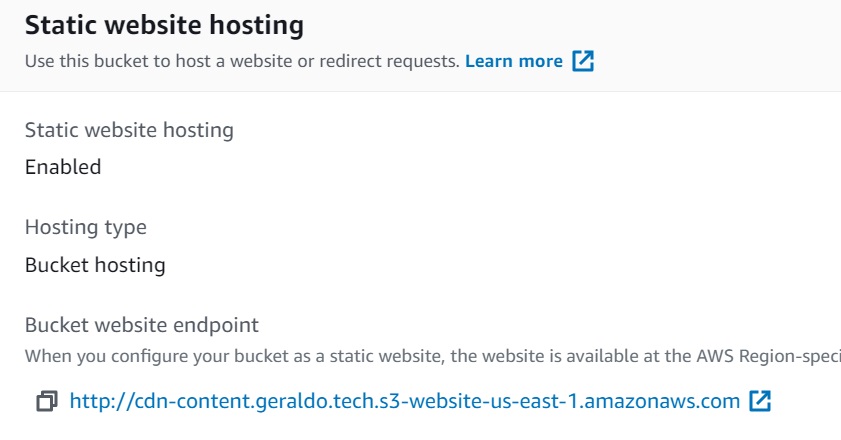This screenshot has height=440, width=841.
Task: Click the Enabled status text
Action: 63,167
